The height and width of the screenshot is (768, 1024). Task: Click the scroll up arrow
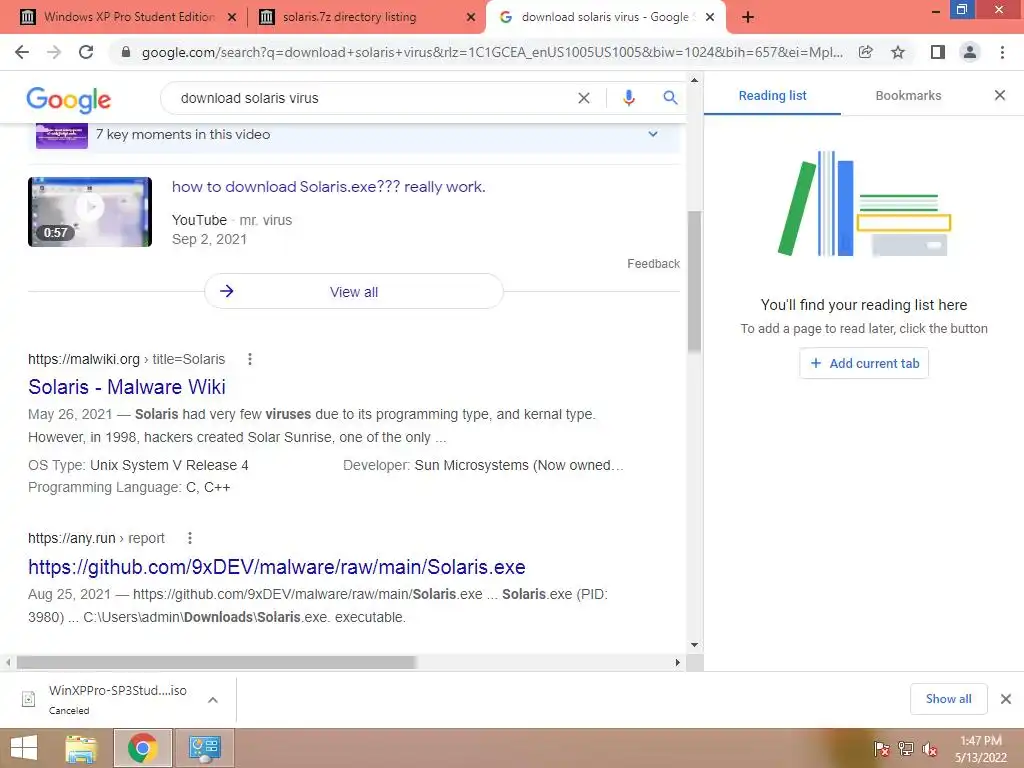tap(694, 80)
